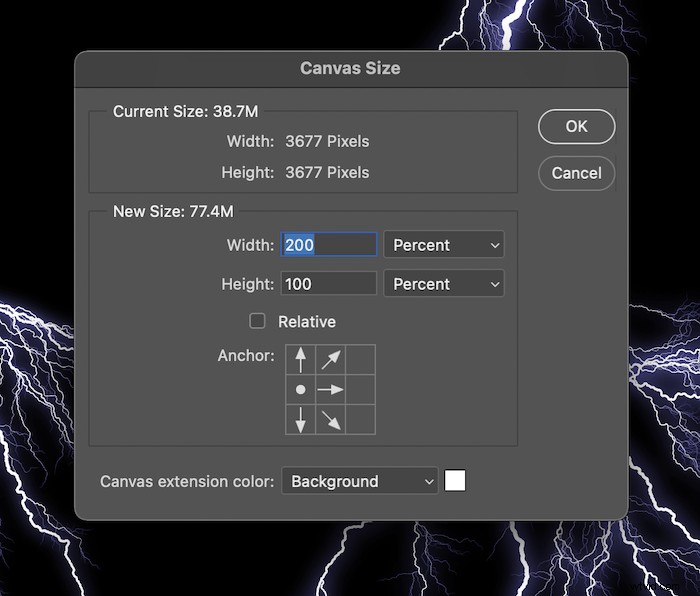The width and height of the screenshot is (700, 596).
Task: Click the white canvas extension color swatch
Action: pos(455,480)
